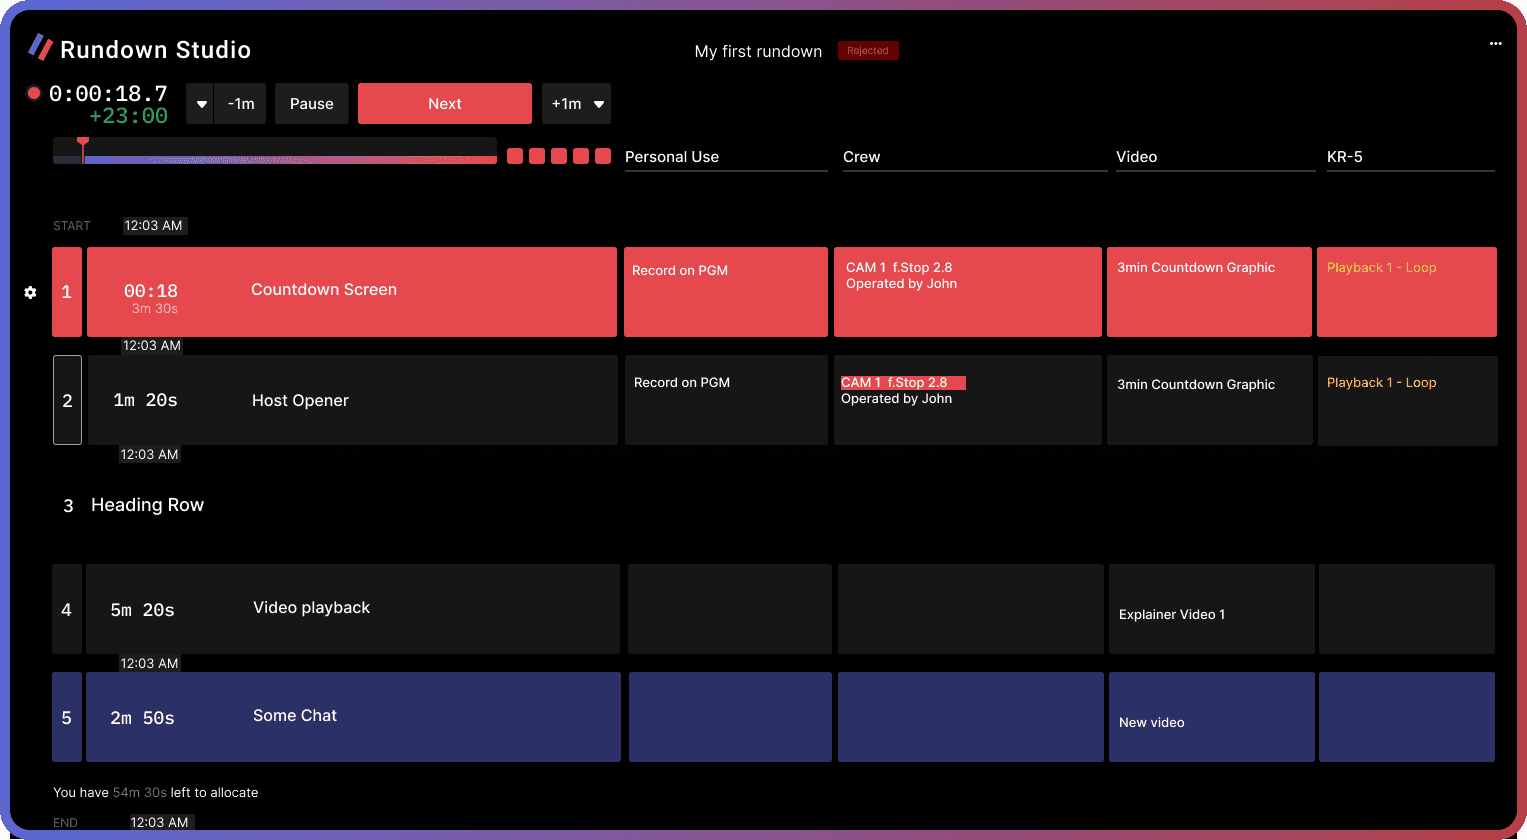This screenshot has height=840, width=1527.
Task: Click the red recording dot next to timer
Action: 33,92
